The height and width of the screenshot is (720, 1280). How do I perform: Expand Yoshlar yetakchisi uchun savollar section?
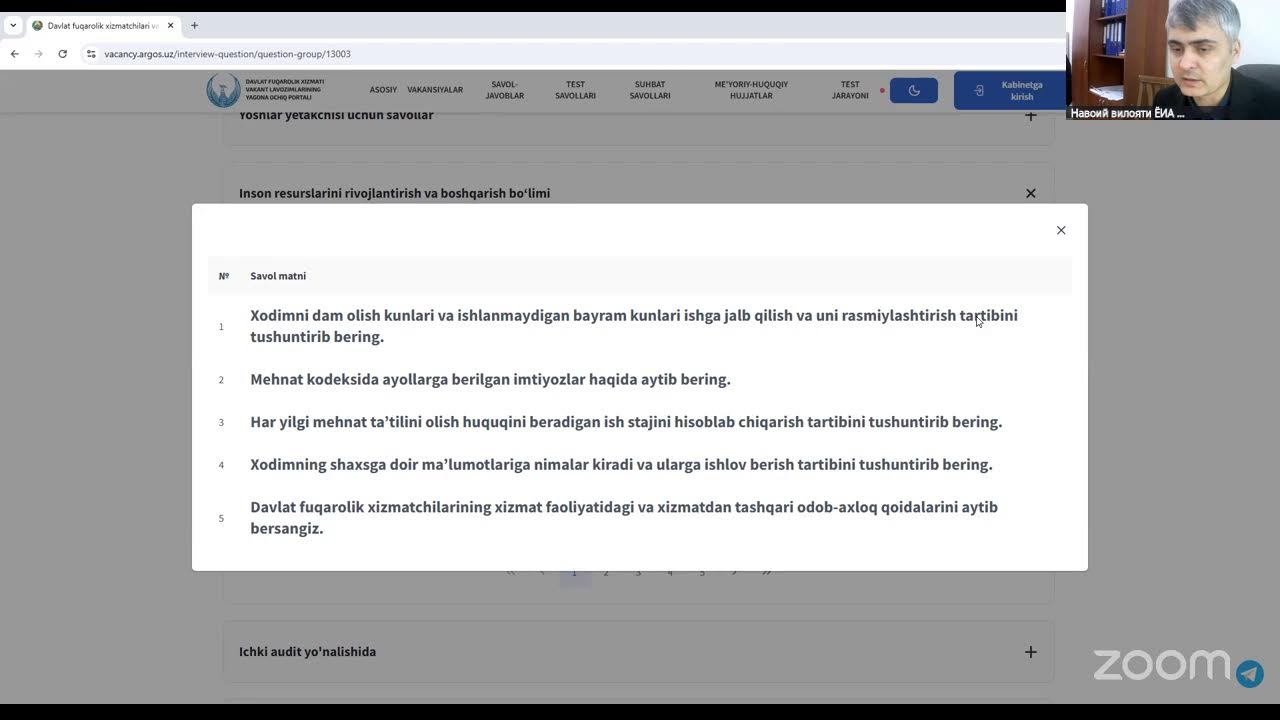point(1031,115)
